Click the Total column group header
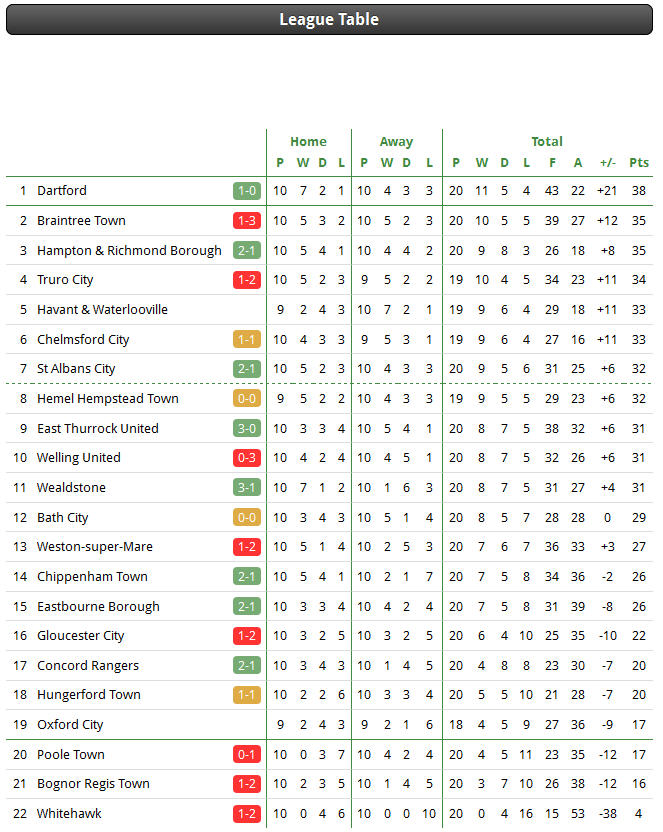This screenshot has width=663, height=832. point(547,142)
